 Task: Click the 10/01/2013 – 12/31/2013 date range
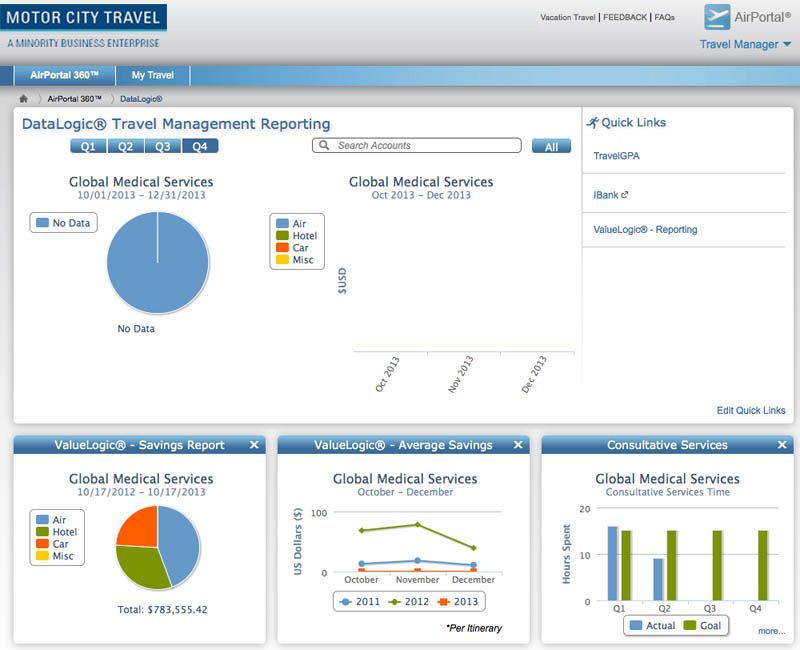[x=141, y=195]
